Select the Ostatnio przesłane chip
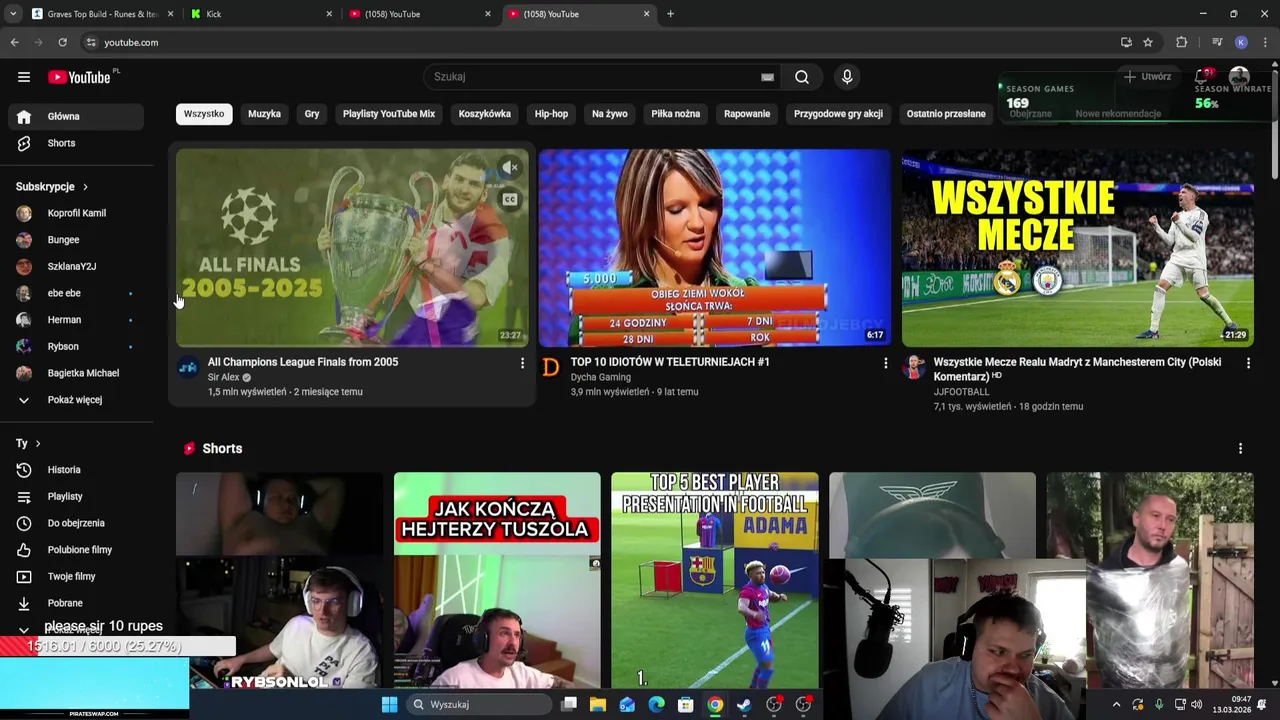 tap(946, 114)
